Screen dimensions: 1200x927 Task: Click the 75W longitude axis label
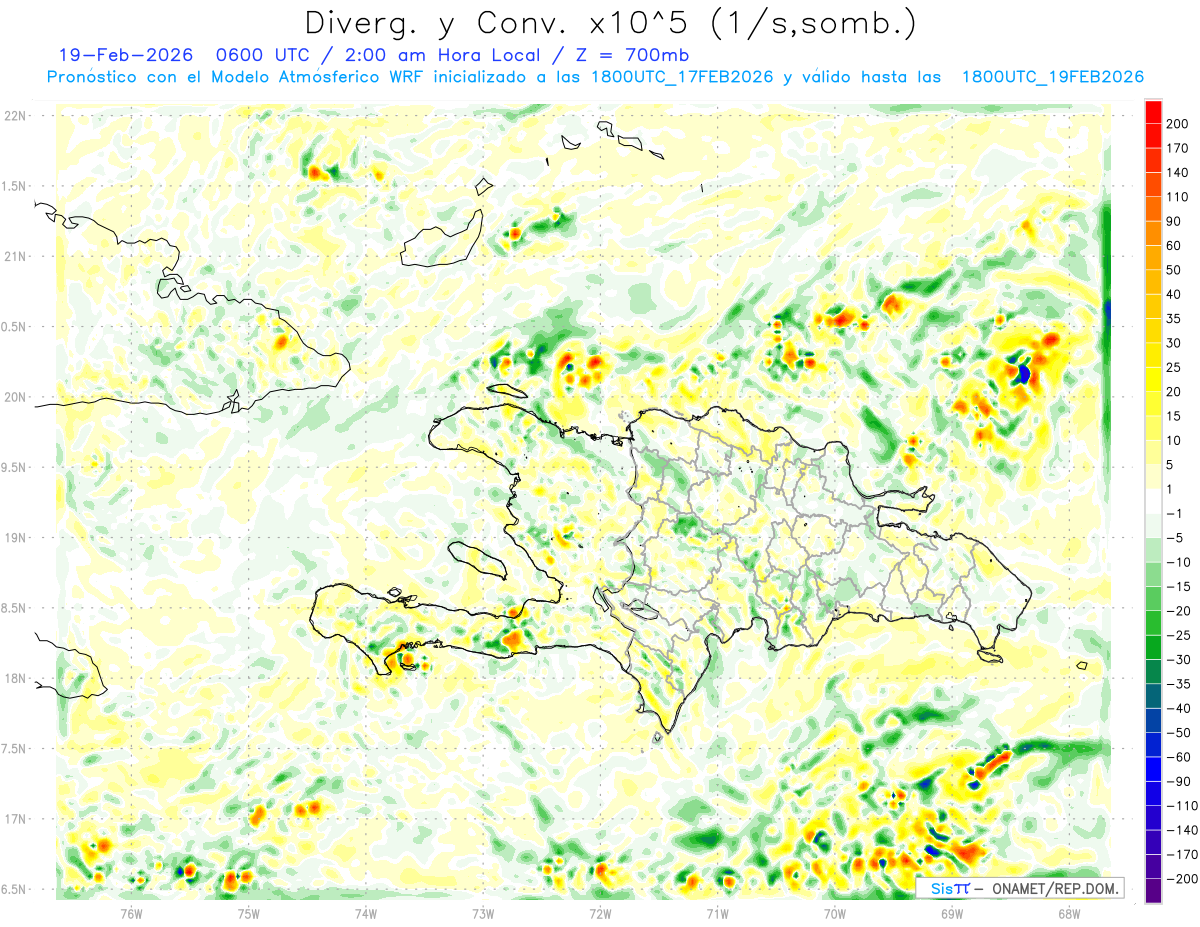click(x=249, y=913)
